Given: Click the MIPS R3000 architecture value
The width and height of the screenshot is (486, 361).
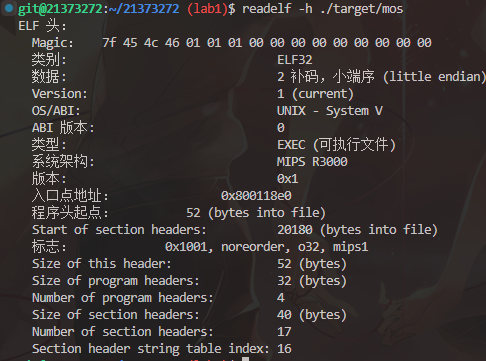Looking at the screenshot, I should [x=312, y=162].
